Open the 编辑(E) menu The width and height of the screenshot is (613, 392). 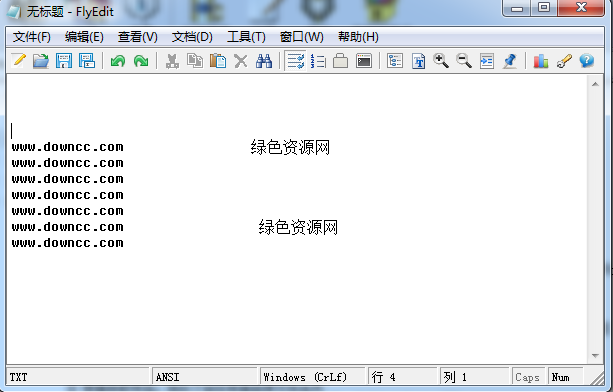(x=84, y=37)
